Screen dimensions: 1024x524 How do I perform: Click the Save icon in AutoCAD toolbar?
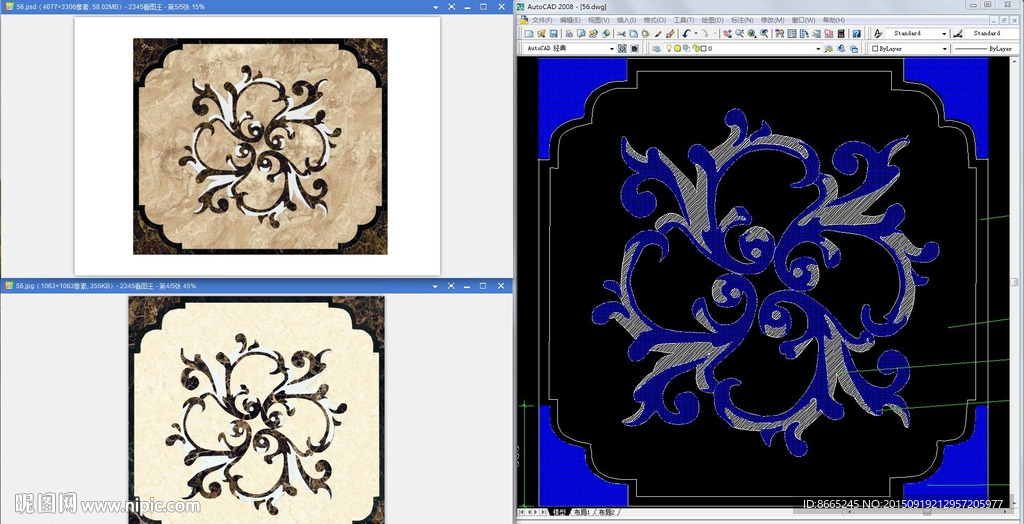tap(553, 34)
